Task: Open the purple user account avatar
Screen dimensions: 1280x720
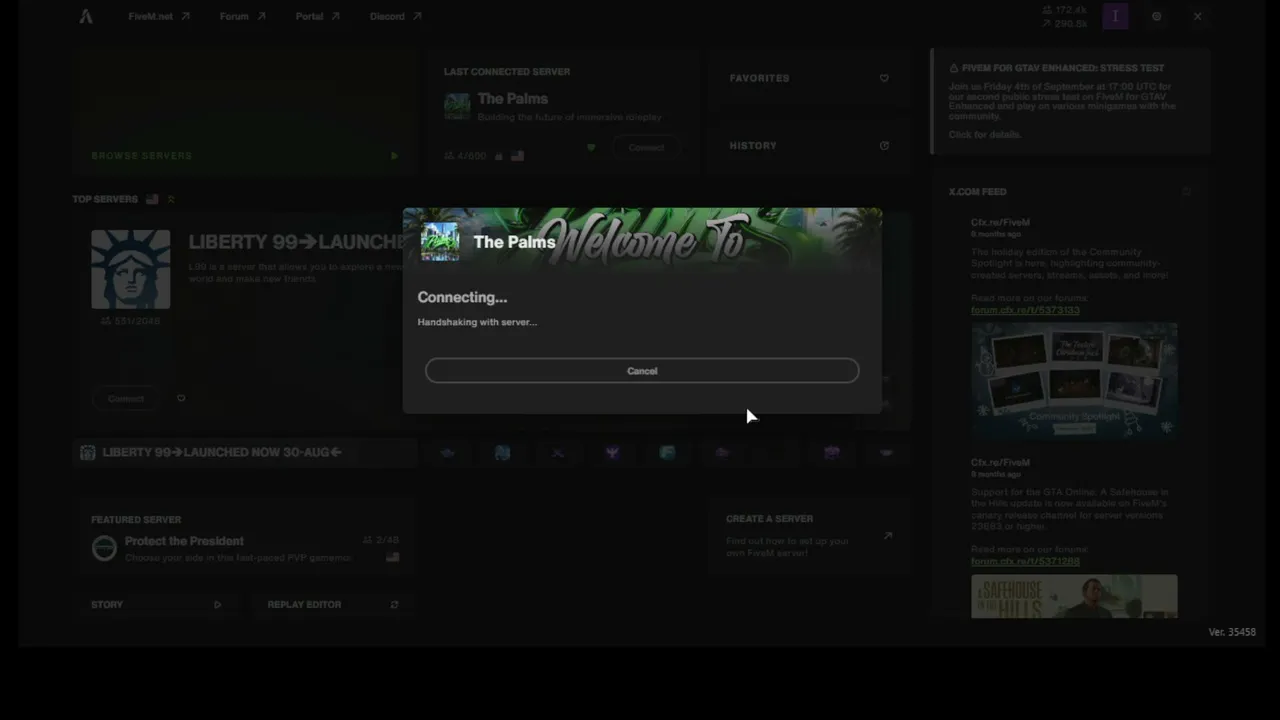Action: click(1115, 16)
